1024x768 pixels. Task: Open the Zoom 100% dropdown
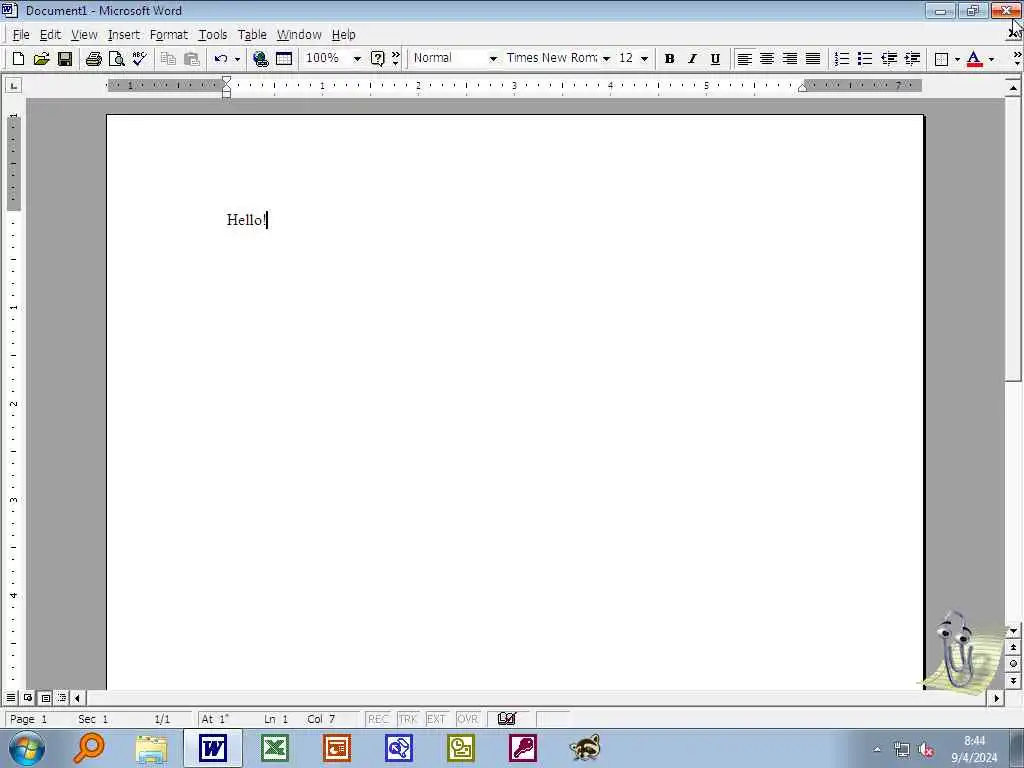click(357, 59)
